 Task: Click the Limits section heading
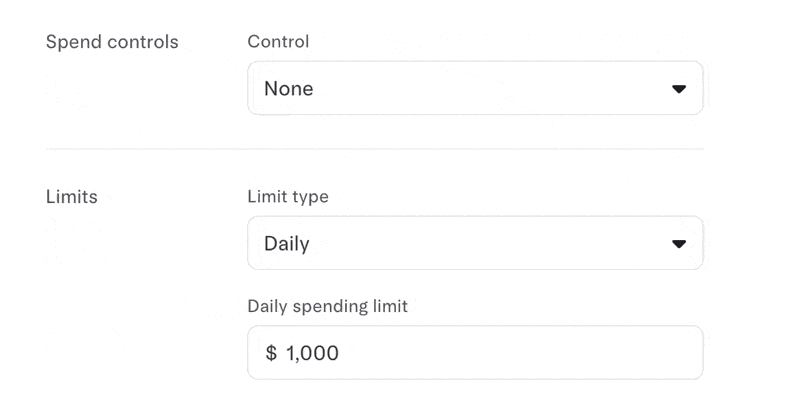pyautogui.click(x=71, y=197)
